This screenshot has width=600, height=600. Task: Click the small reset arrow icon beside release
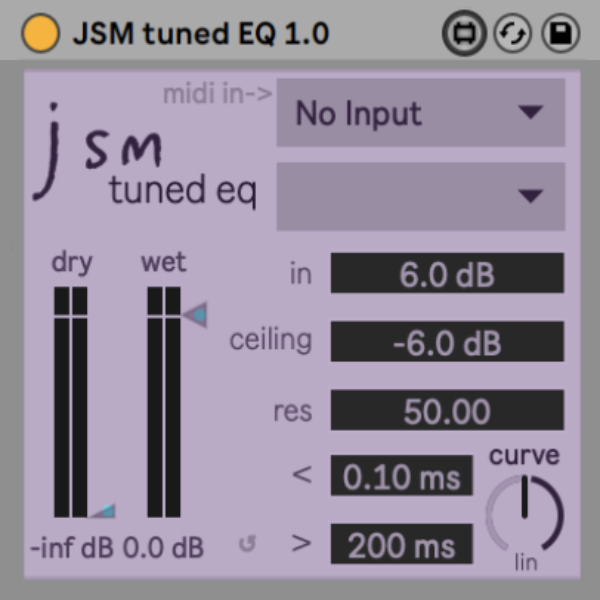point(247,546)
